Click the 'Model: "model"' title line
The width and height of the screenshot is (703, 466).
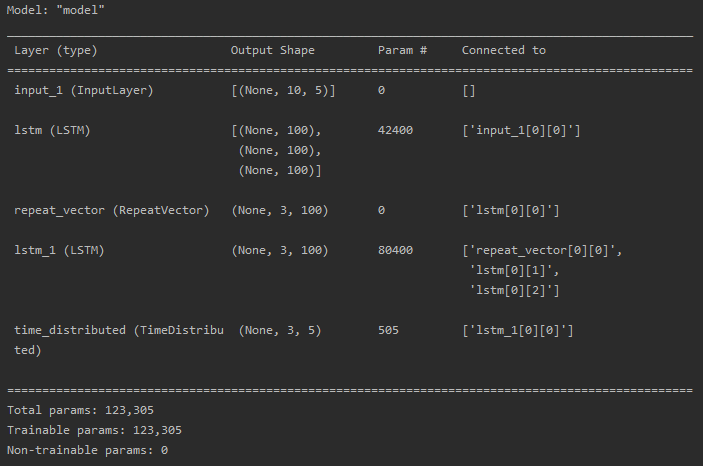(56, 10)
